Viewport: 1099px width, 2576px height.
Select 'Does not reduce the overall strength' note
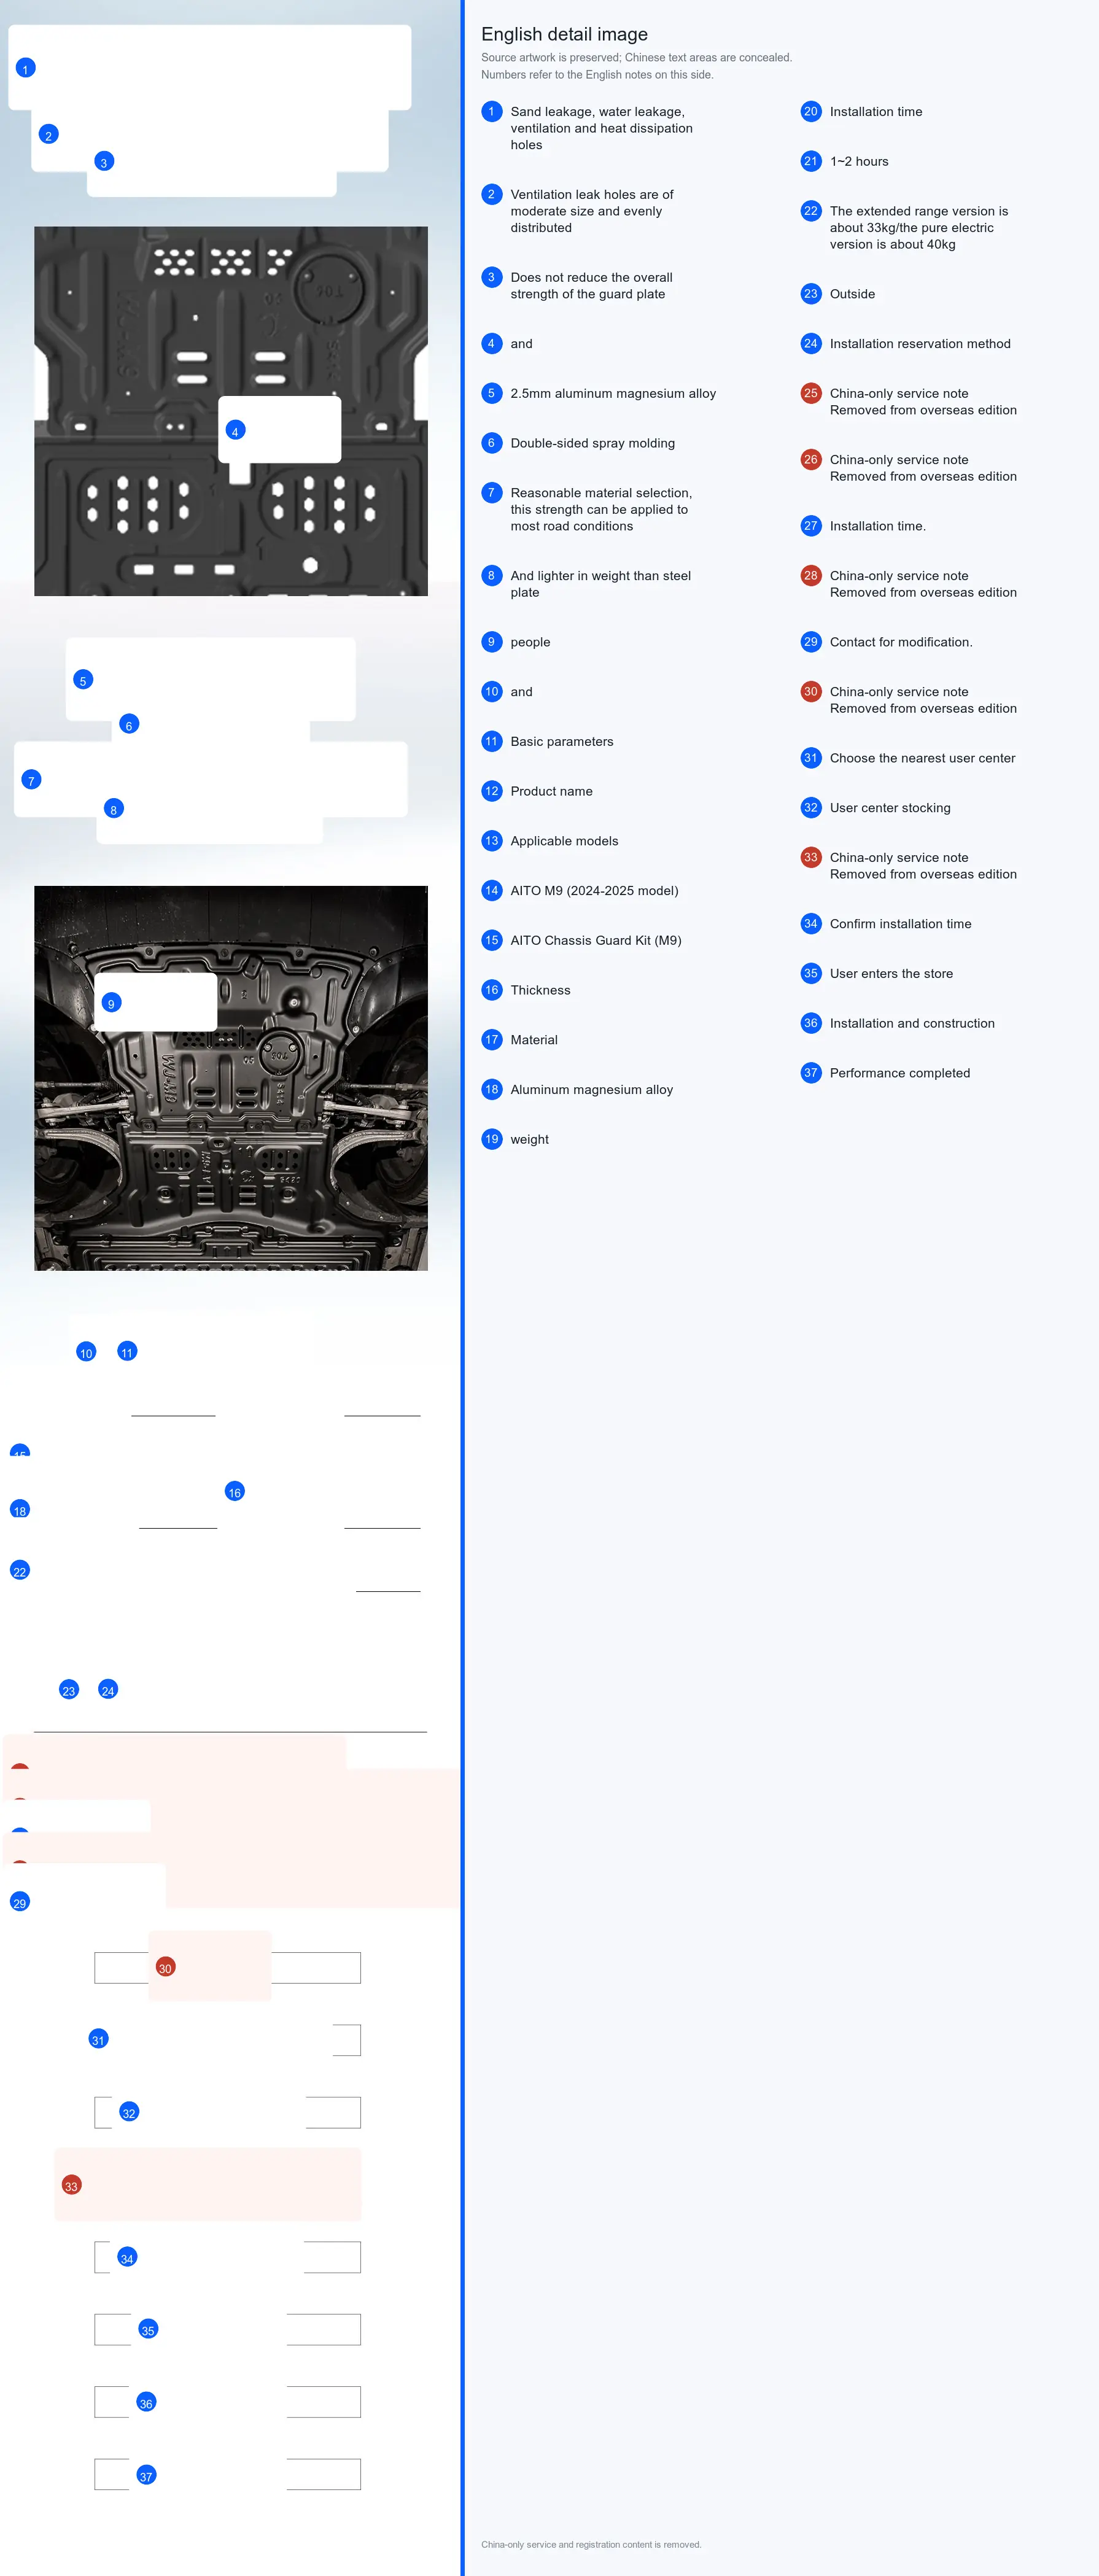click(591, 286)
